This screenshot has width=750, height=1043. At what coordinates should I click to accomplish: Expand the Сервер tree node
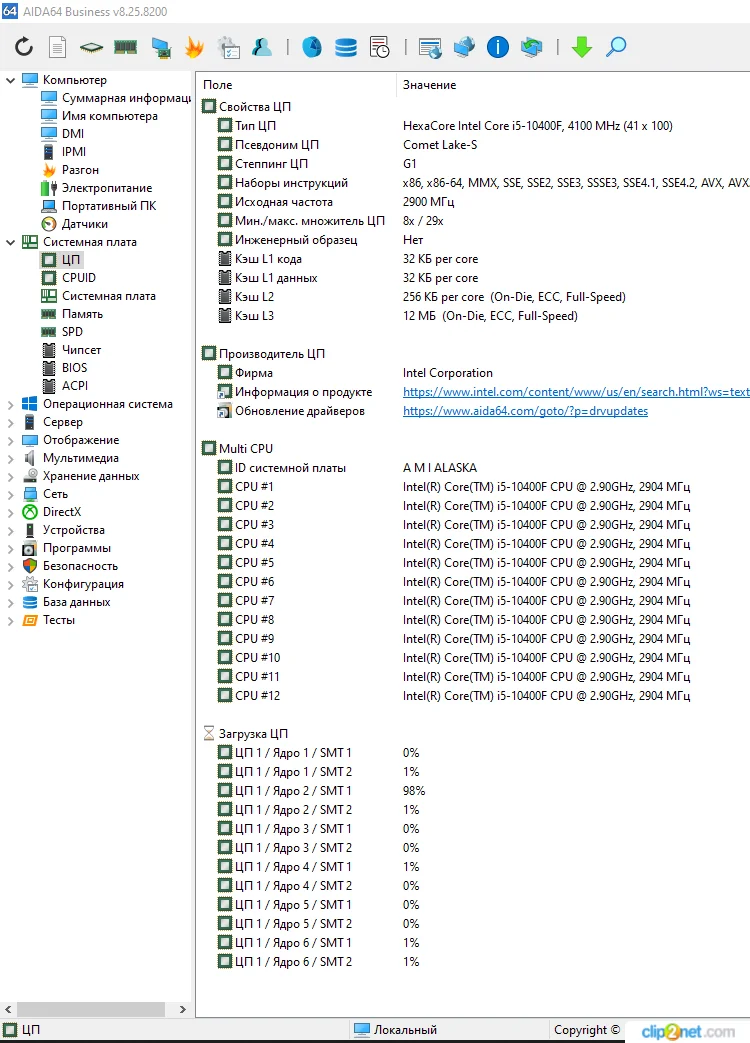tap(10, 422)
